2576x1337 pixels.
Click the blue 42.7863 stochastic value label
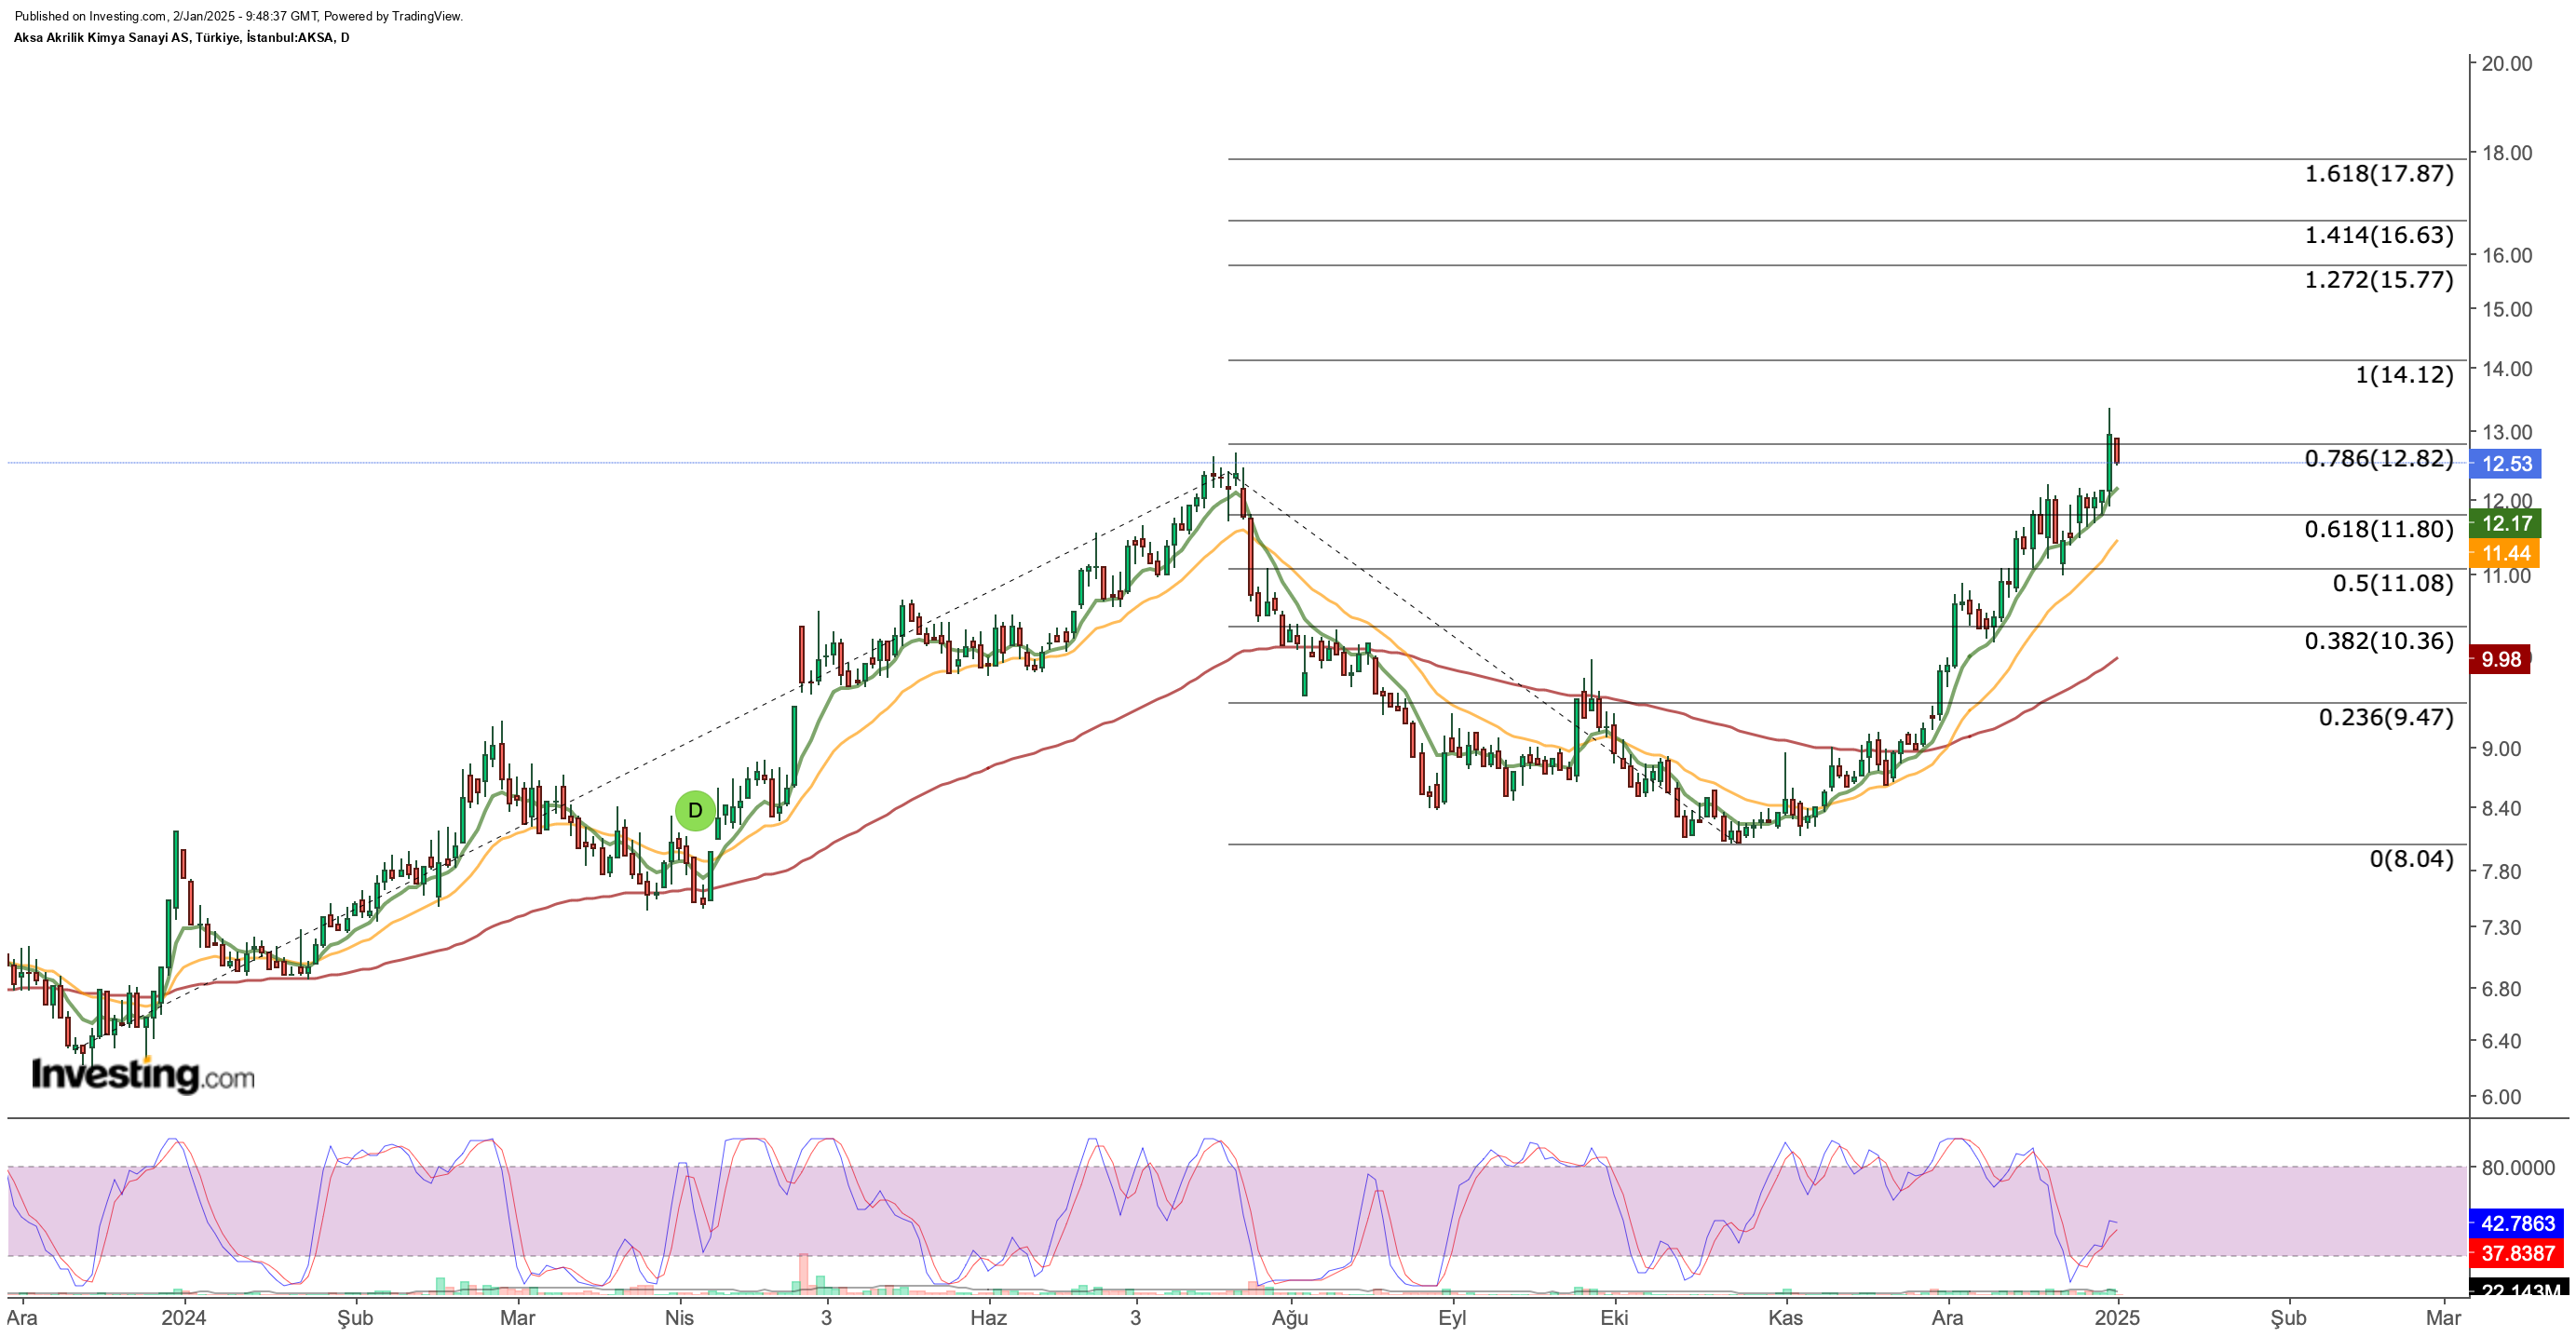[2516, 1224]
